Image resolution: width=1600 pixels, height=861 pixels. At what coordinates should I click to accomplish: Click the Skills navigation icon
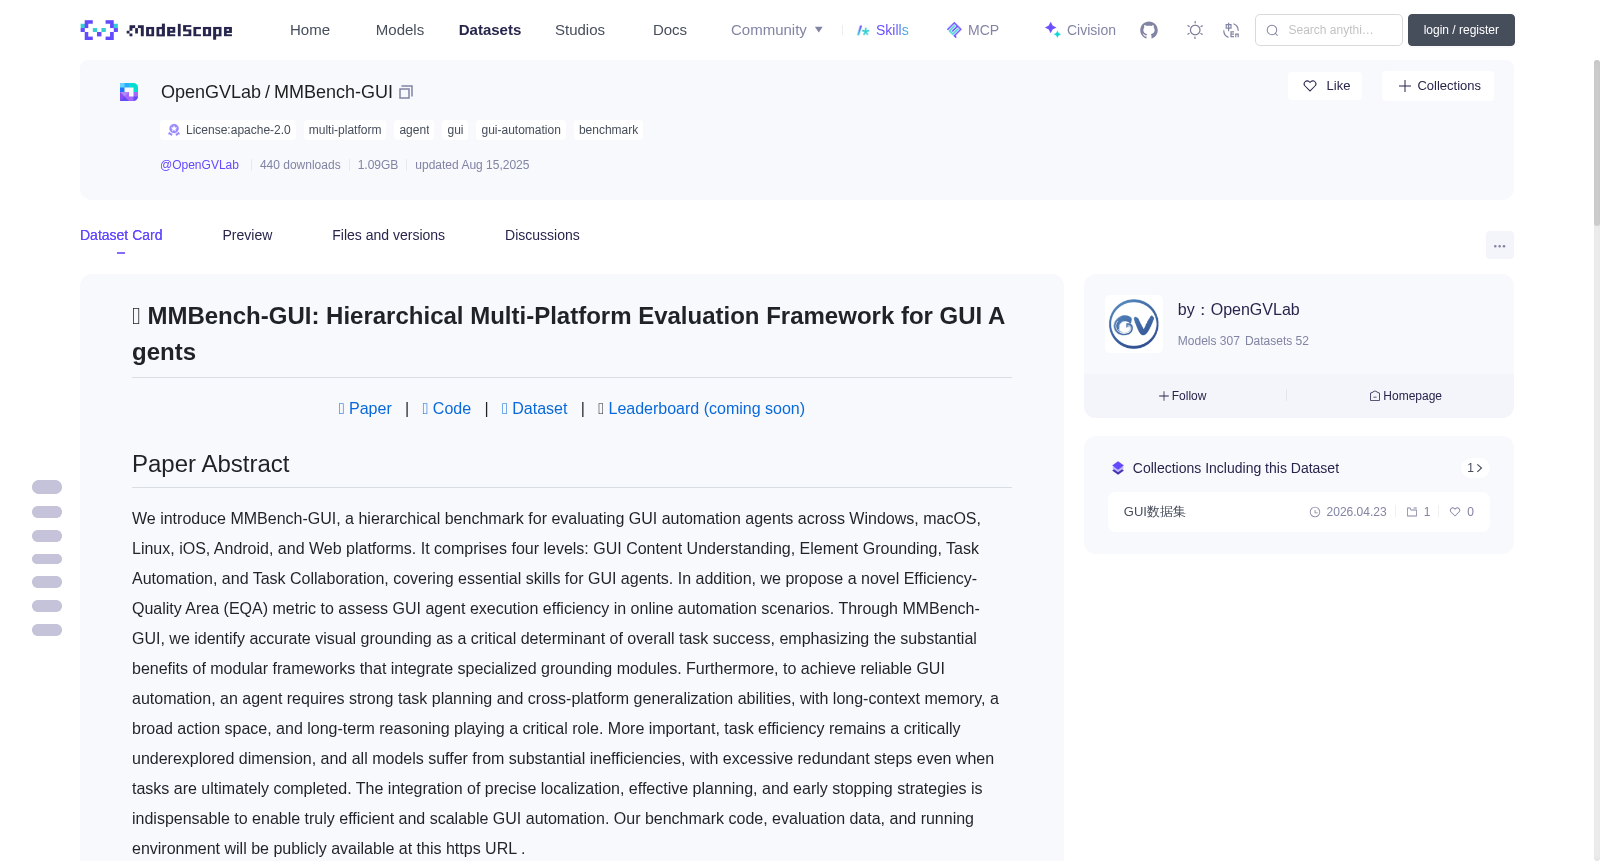point(863,30)
